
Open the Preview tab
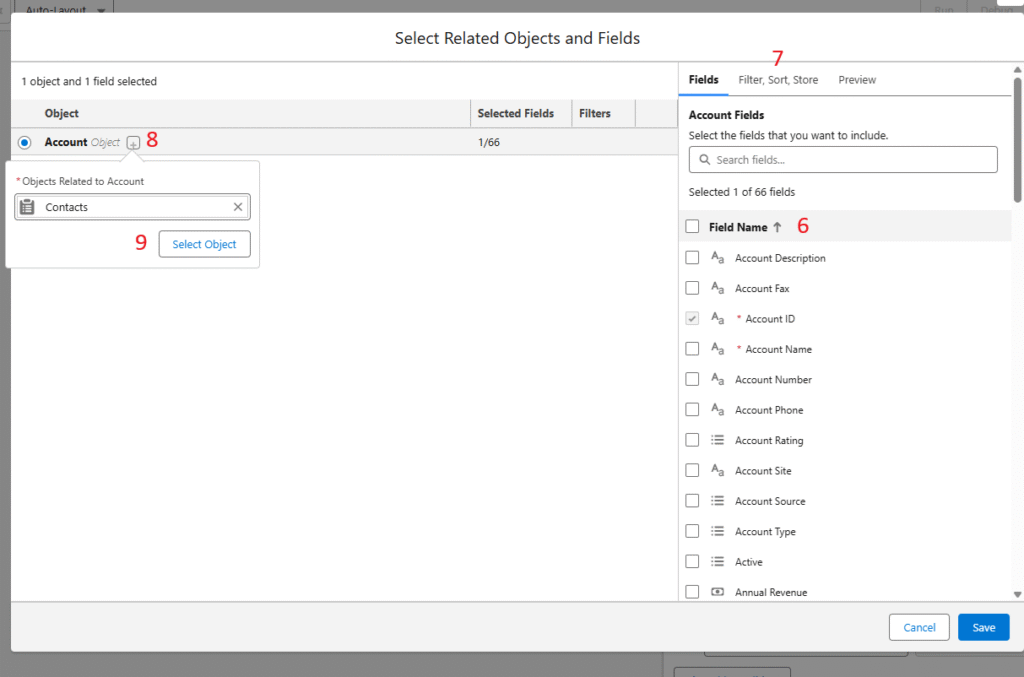click(857, 80)
